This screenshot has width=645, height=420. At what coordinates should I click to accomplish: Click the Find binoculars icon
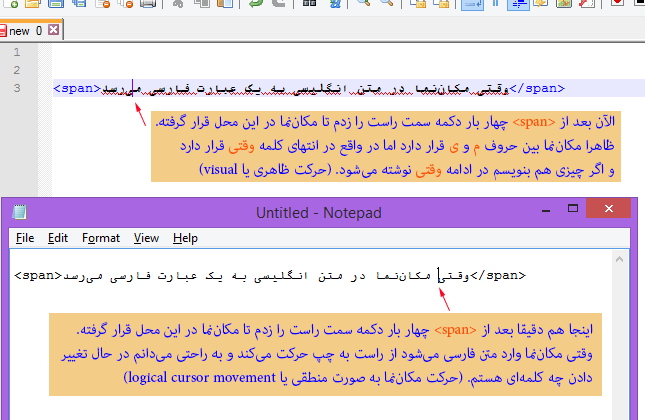pos(309,3)
